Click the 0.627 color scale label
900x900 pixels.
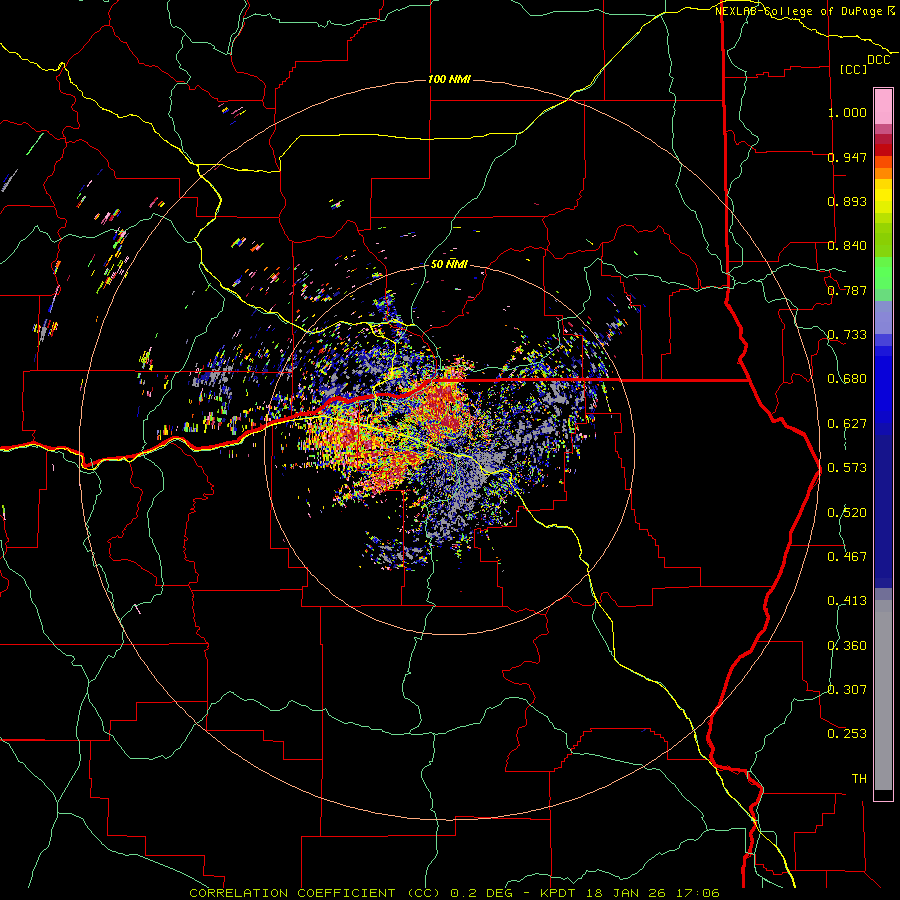point(847,424)
